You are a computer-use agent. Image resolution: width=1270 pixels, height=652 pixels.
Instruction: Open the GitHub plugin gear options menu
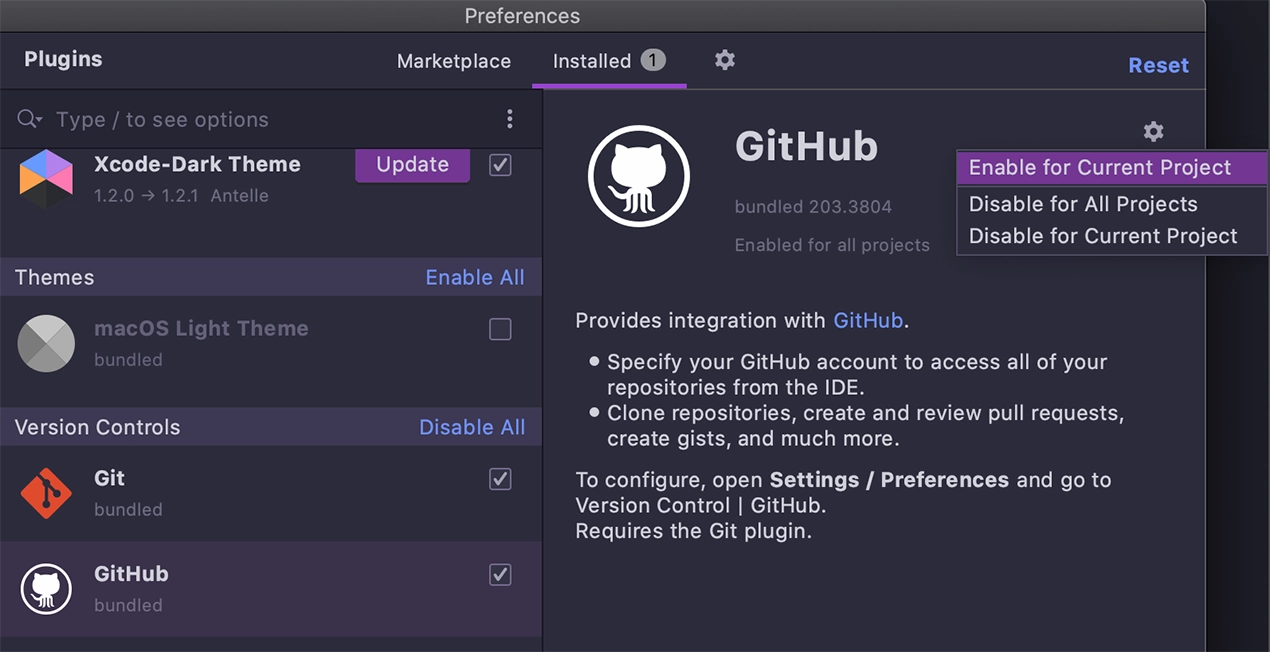point(1153,131)
